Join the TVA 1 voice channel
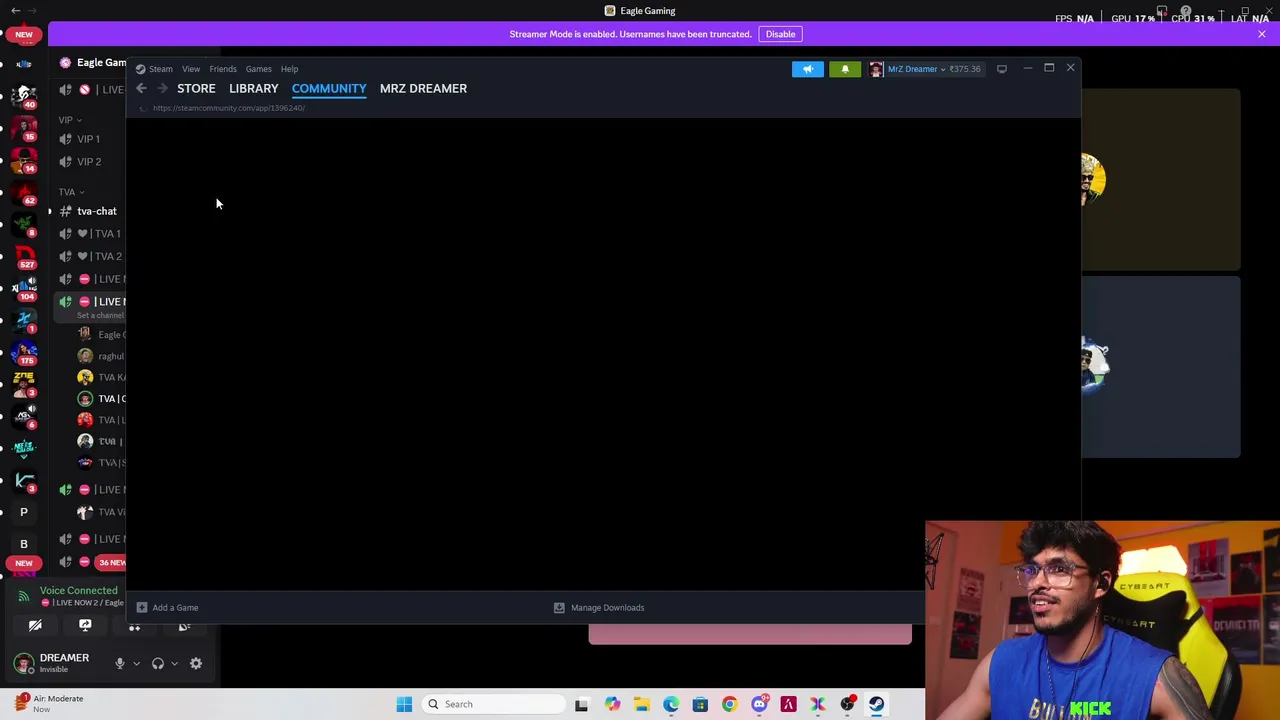This screenshot has height=720, width=1280. pyautogui.click(x=91, y=234)
